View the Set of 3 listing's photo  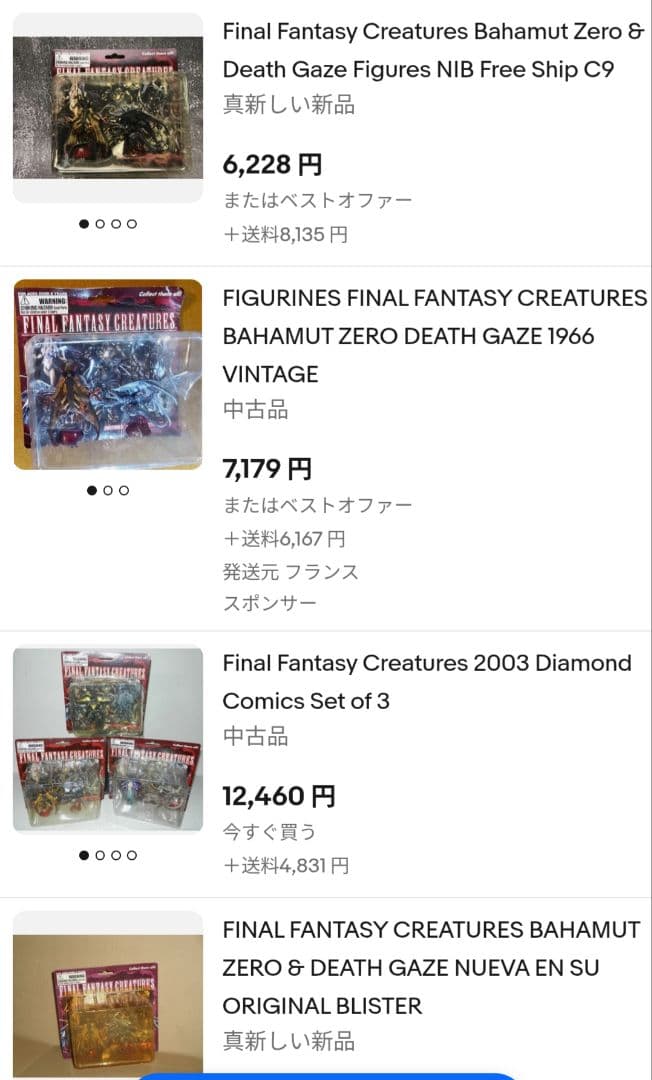[107, 740]
